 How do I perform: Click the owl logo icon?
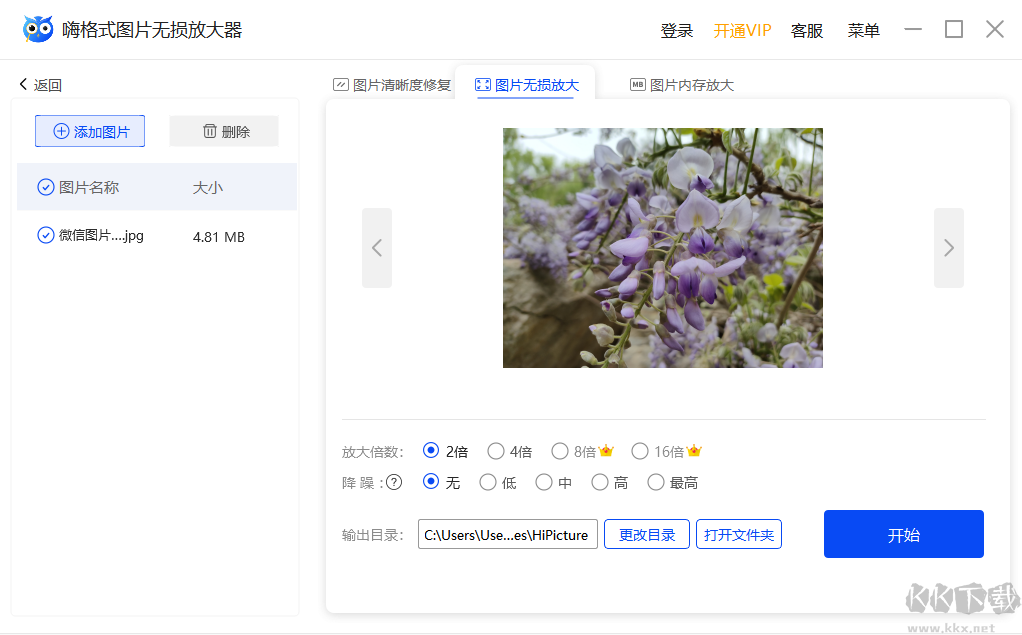click(x=36, y=28)
